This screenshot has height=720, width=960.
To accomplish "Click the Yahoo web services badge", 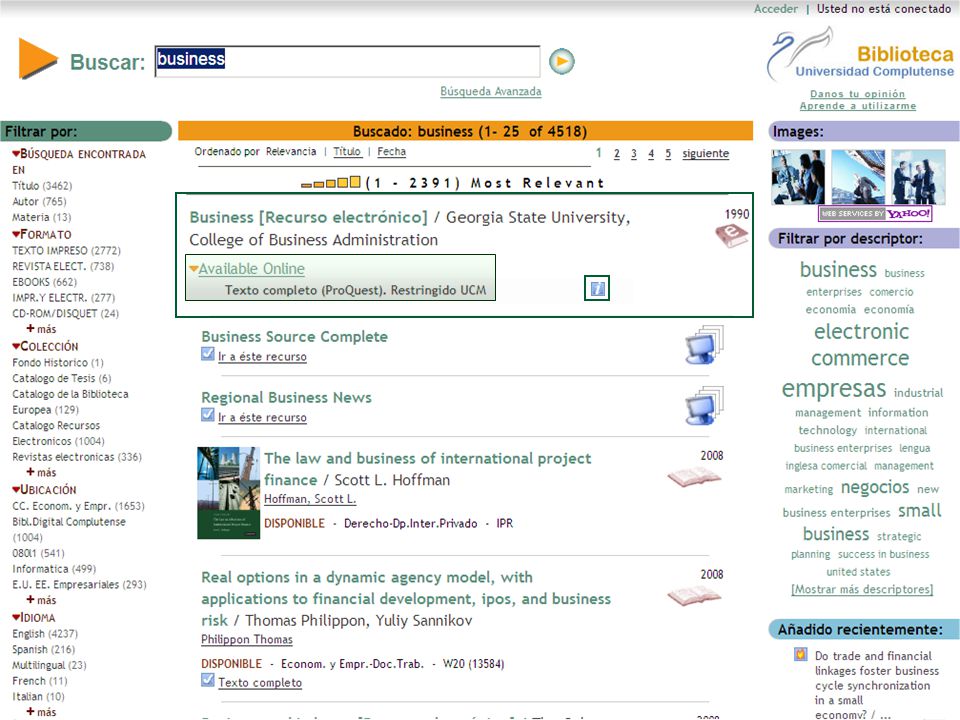I will [x=876, y=213].
